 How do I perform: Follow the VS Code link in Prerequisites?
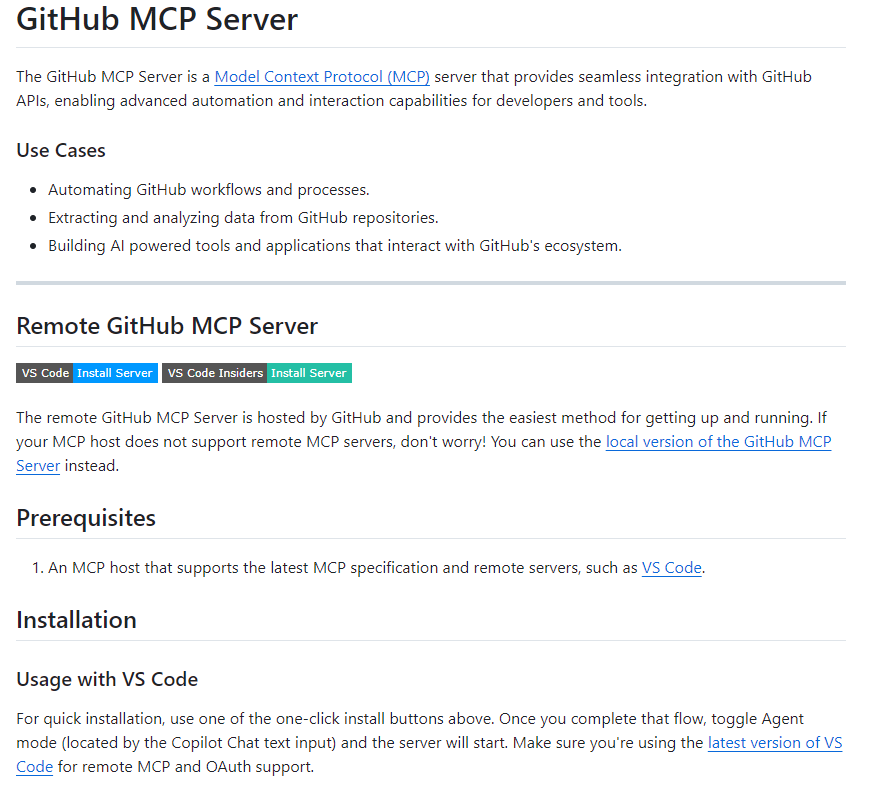click(x=672, y=568)
